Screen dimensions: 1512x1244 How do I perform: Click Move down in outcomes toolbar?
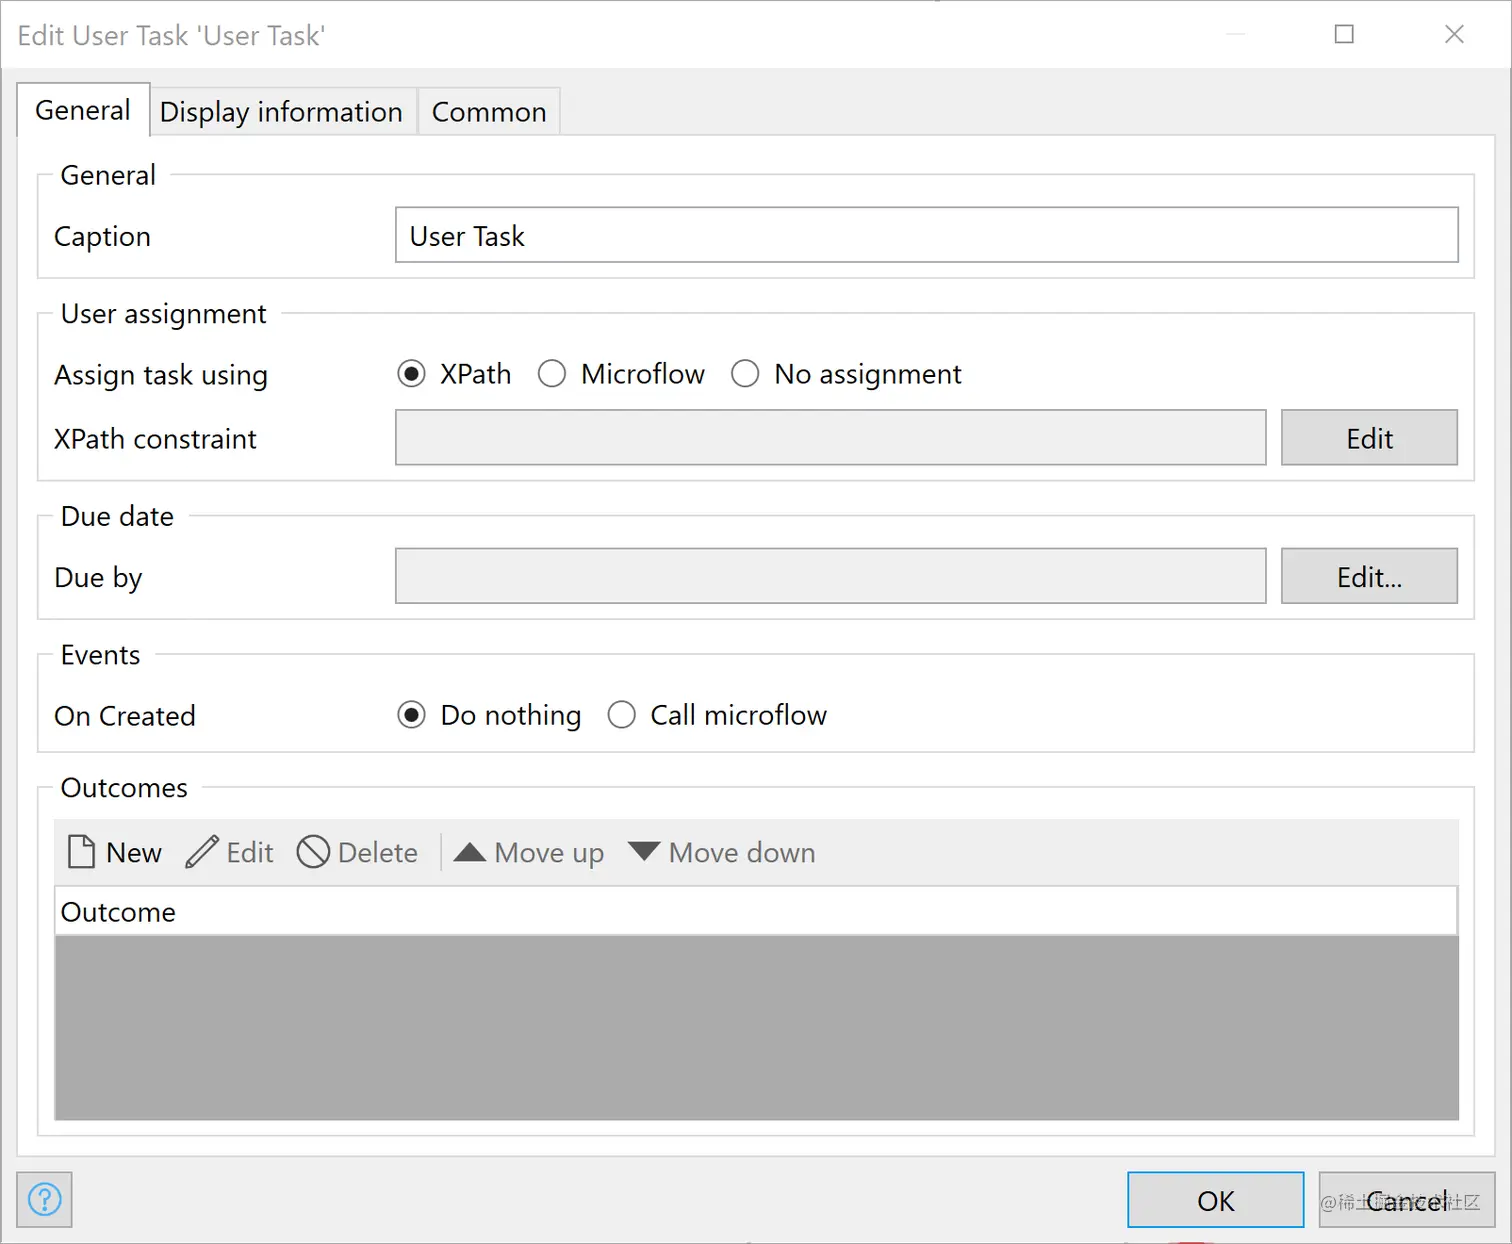tap(722, 852)
